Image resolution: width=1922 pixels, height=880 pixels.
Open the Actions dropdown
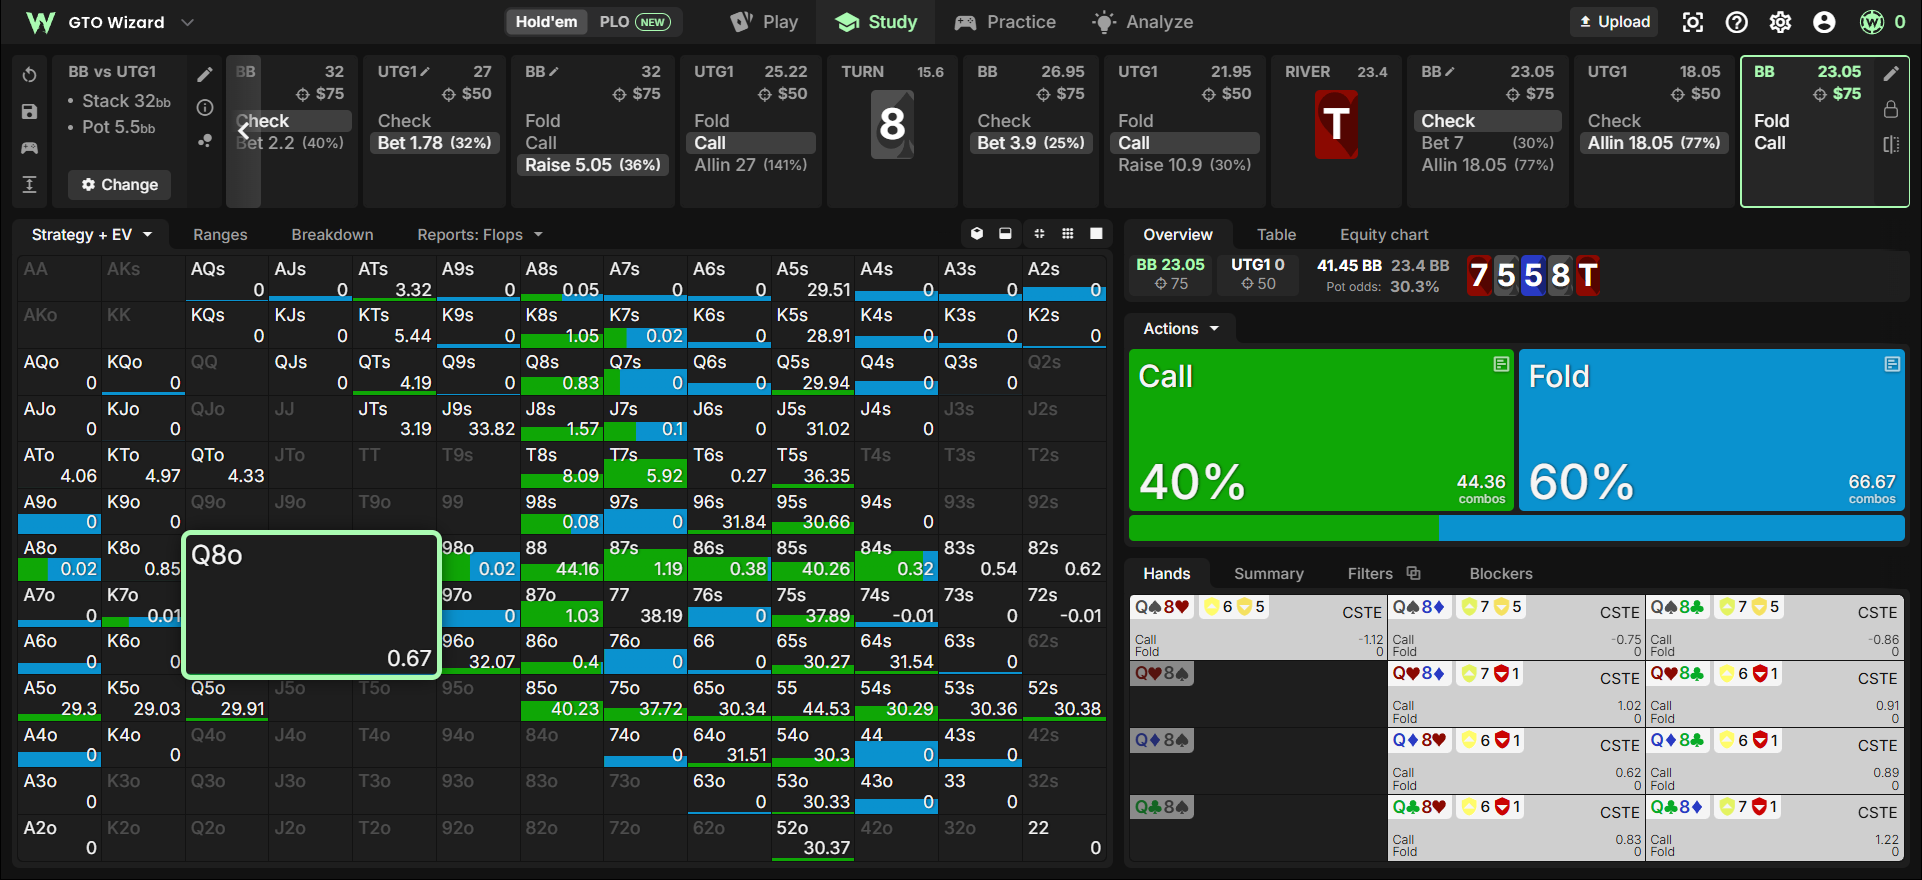[x=1181, y=329]
